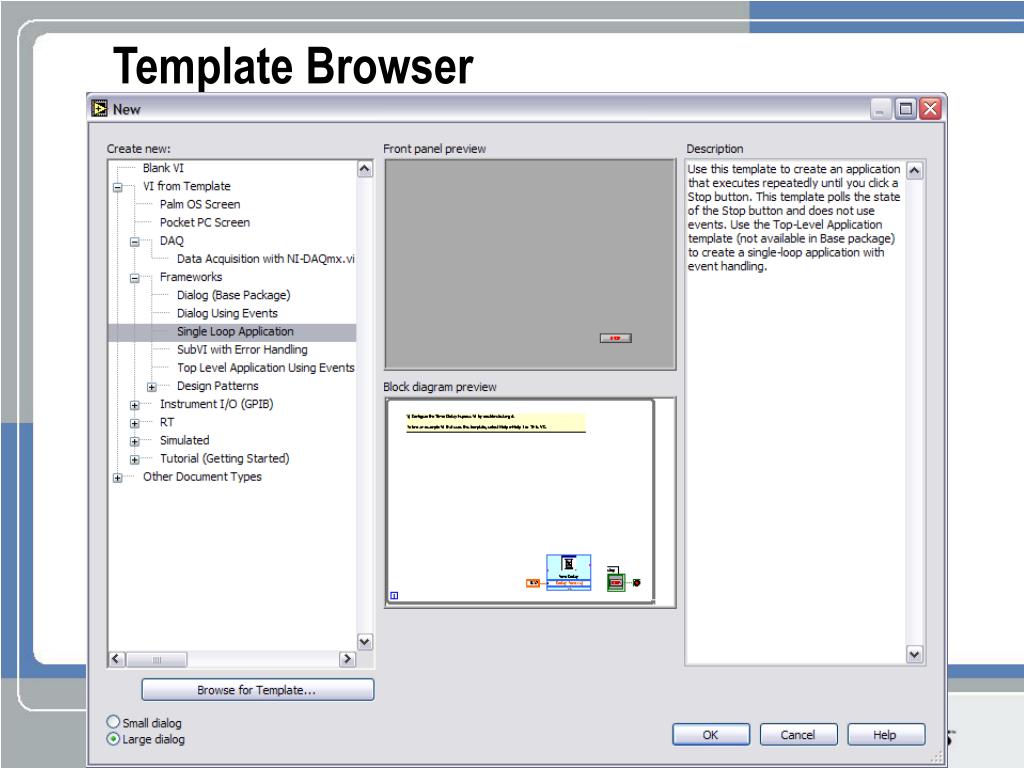This screenshot has width=1024, height=768.
Task: Click the LabVIEW icon in New title bar
Action: click(99, 108)
